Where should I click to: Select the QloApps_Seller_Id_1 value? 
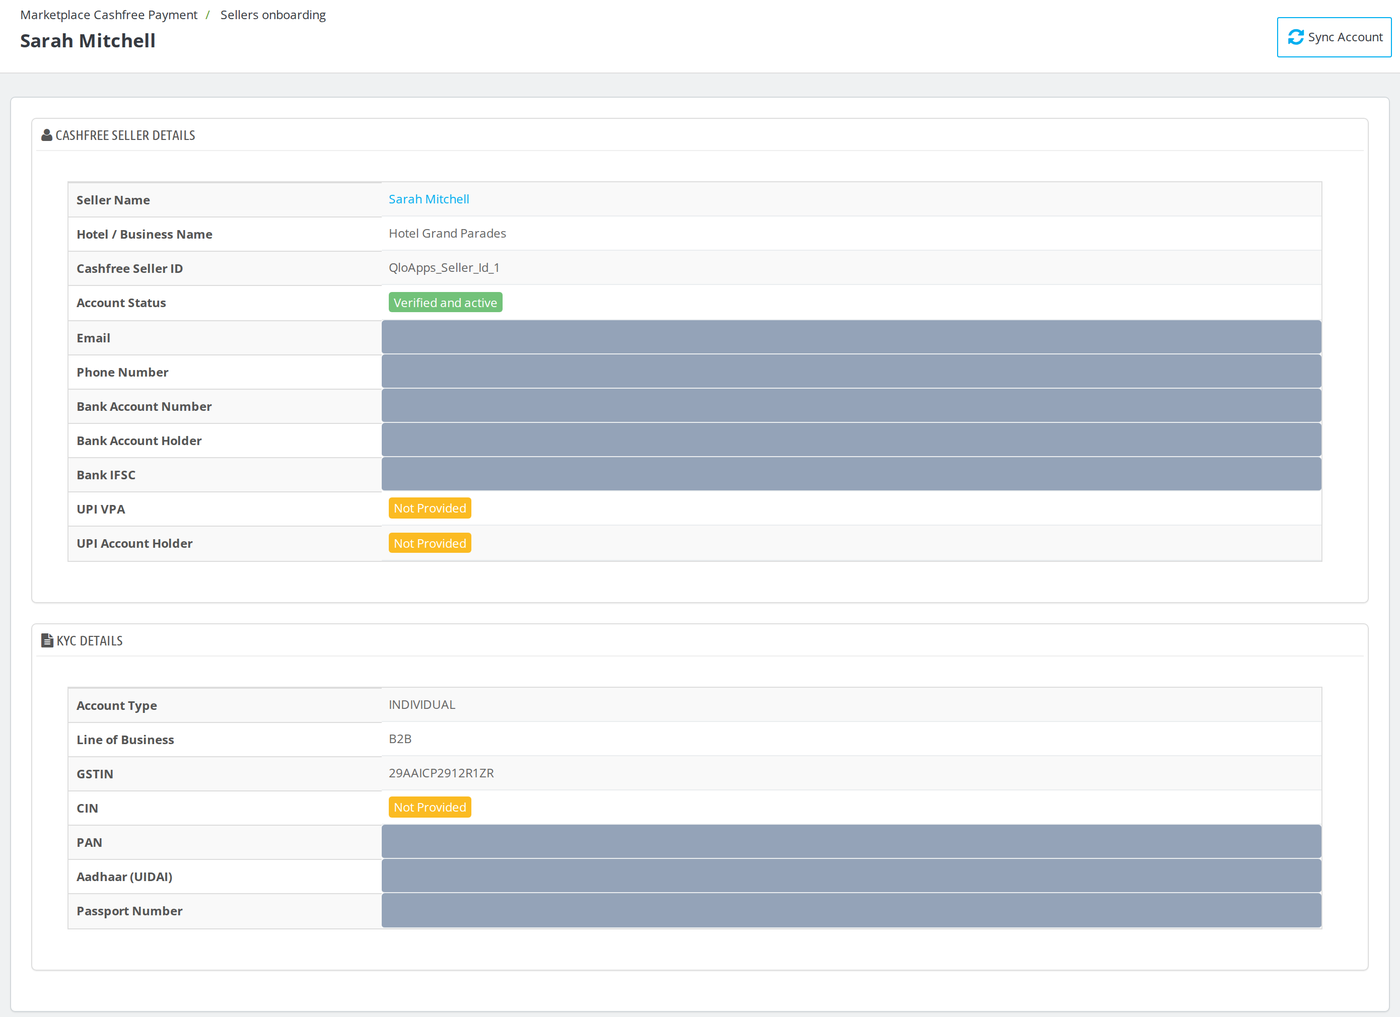tap(444, 267)
